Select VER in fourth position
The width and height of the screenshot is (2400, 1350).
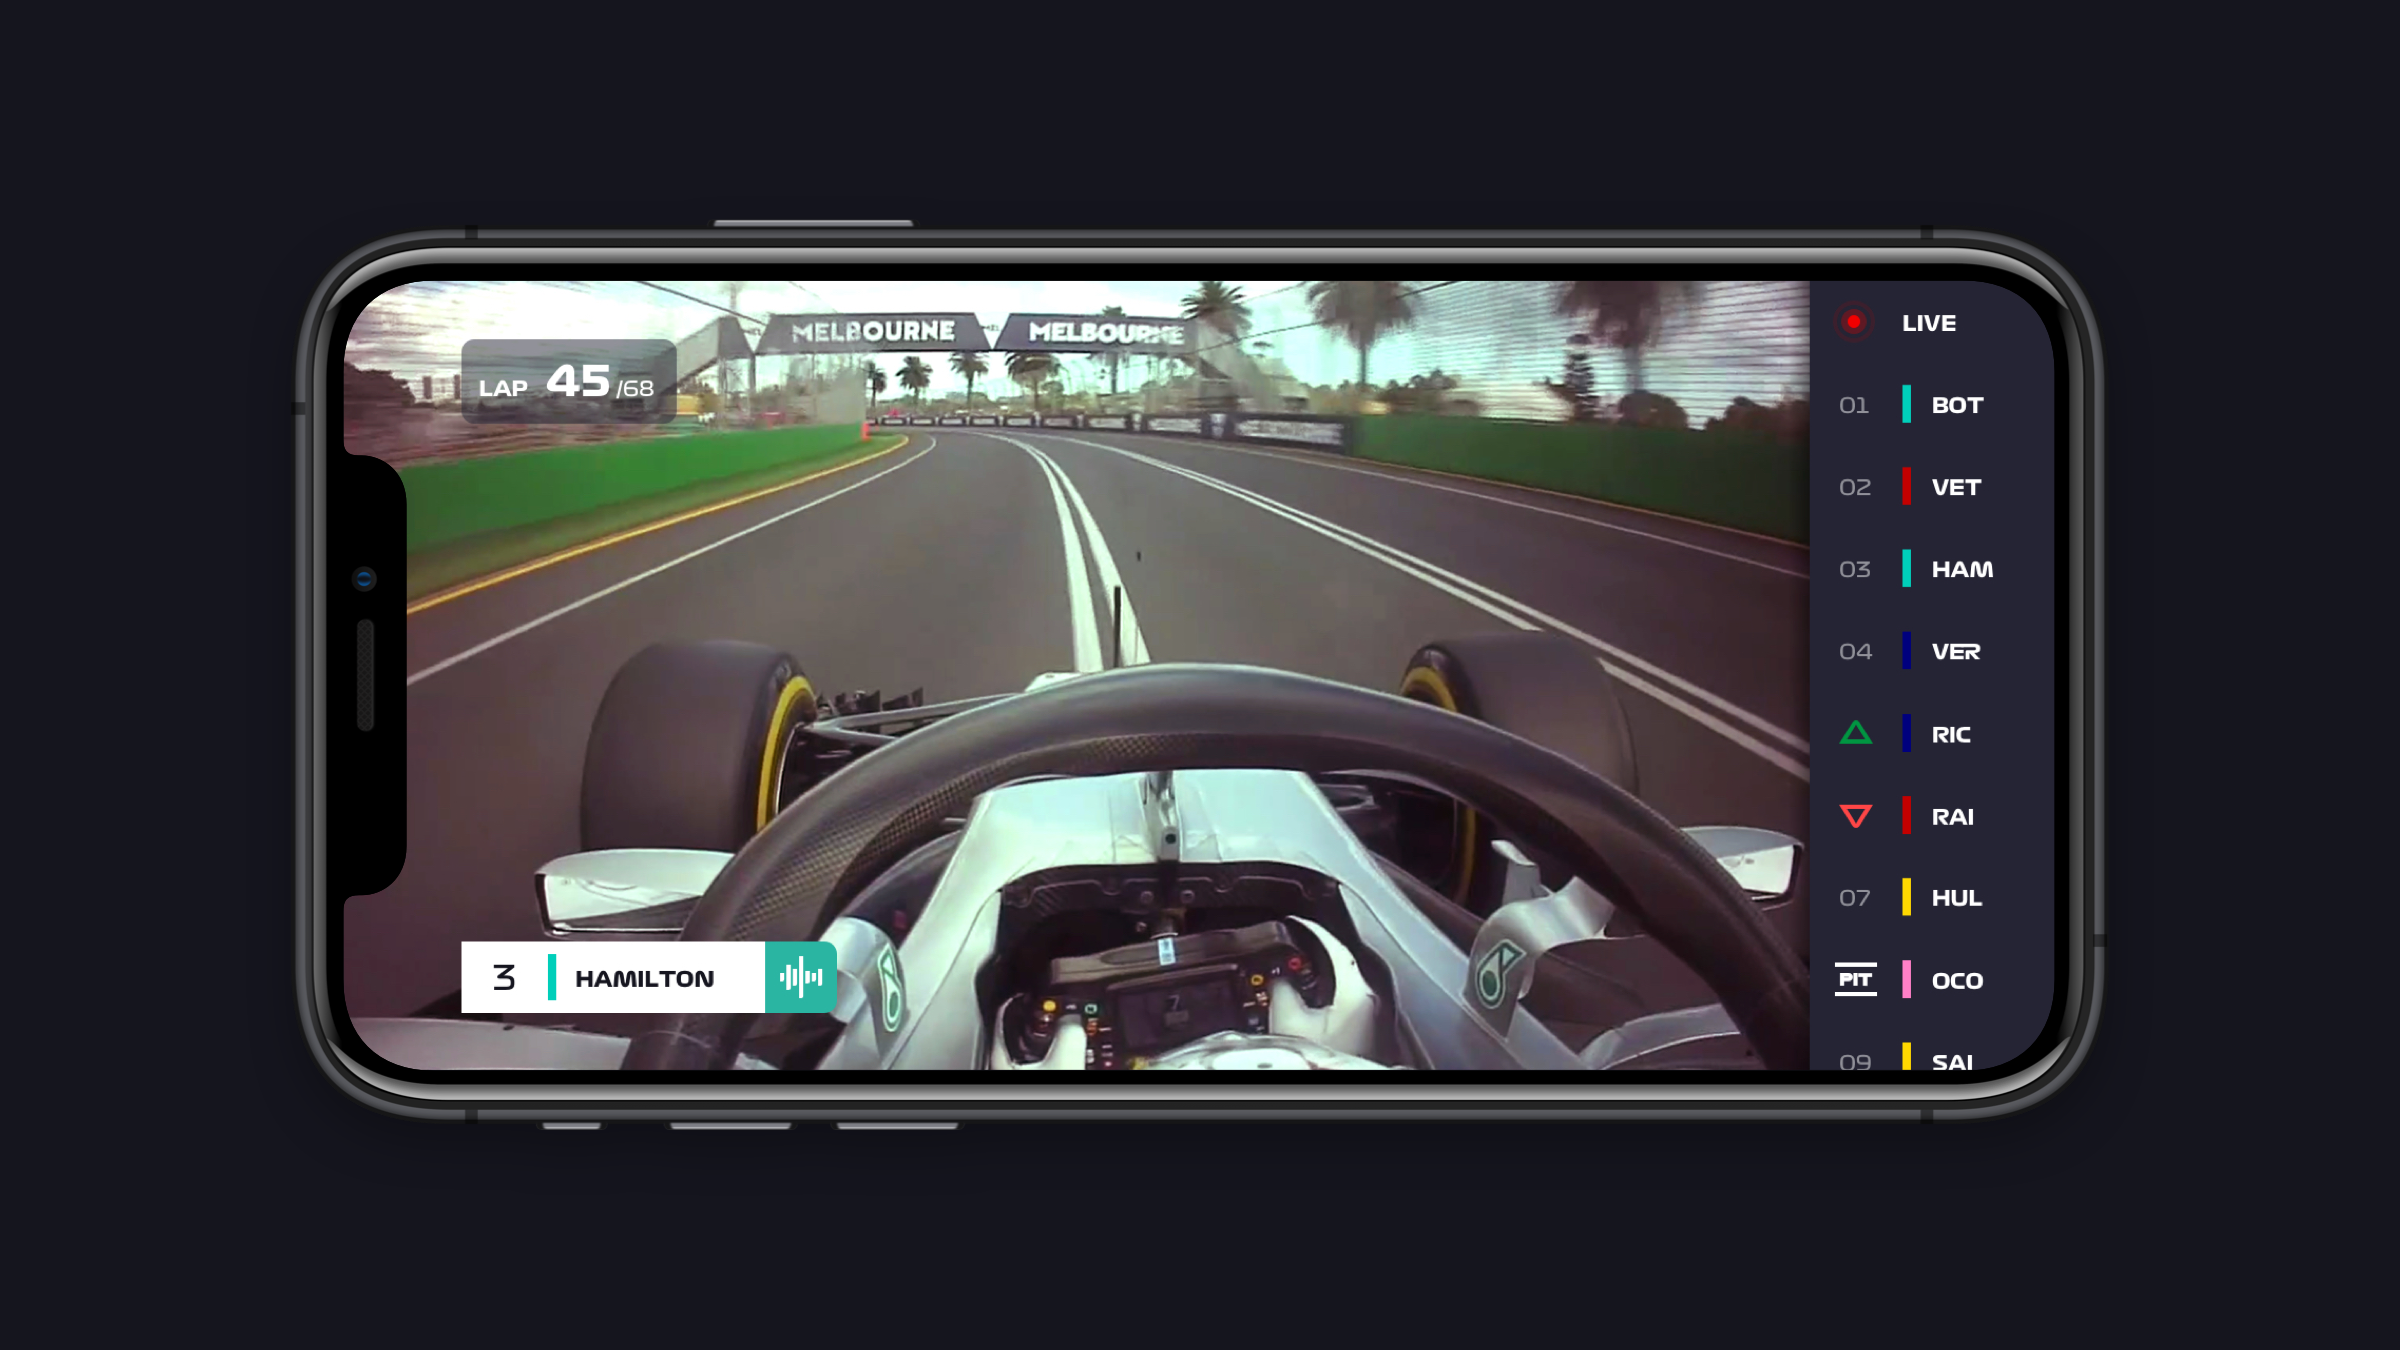1955,652
